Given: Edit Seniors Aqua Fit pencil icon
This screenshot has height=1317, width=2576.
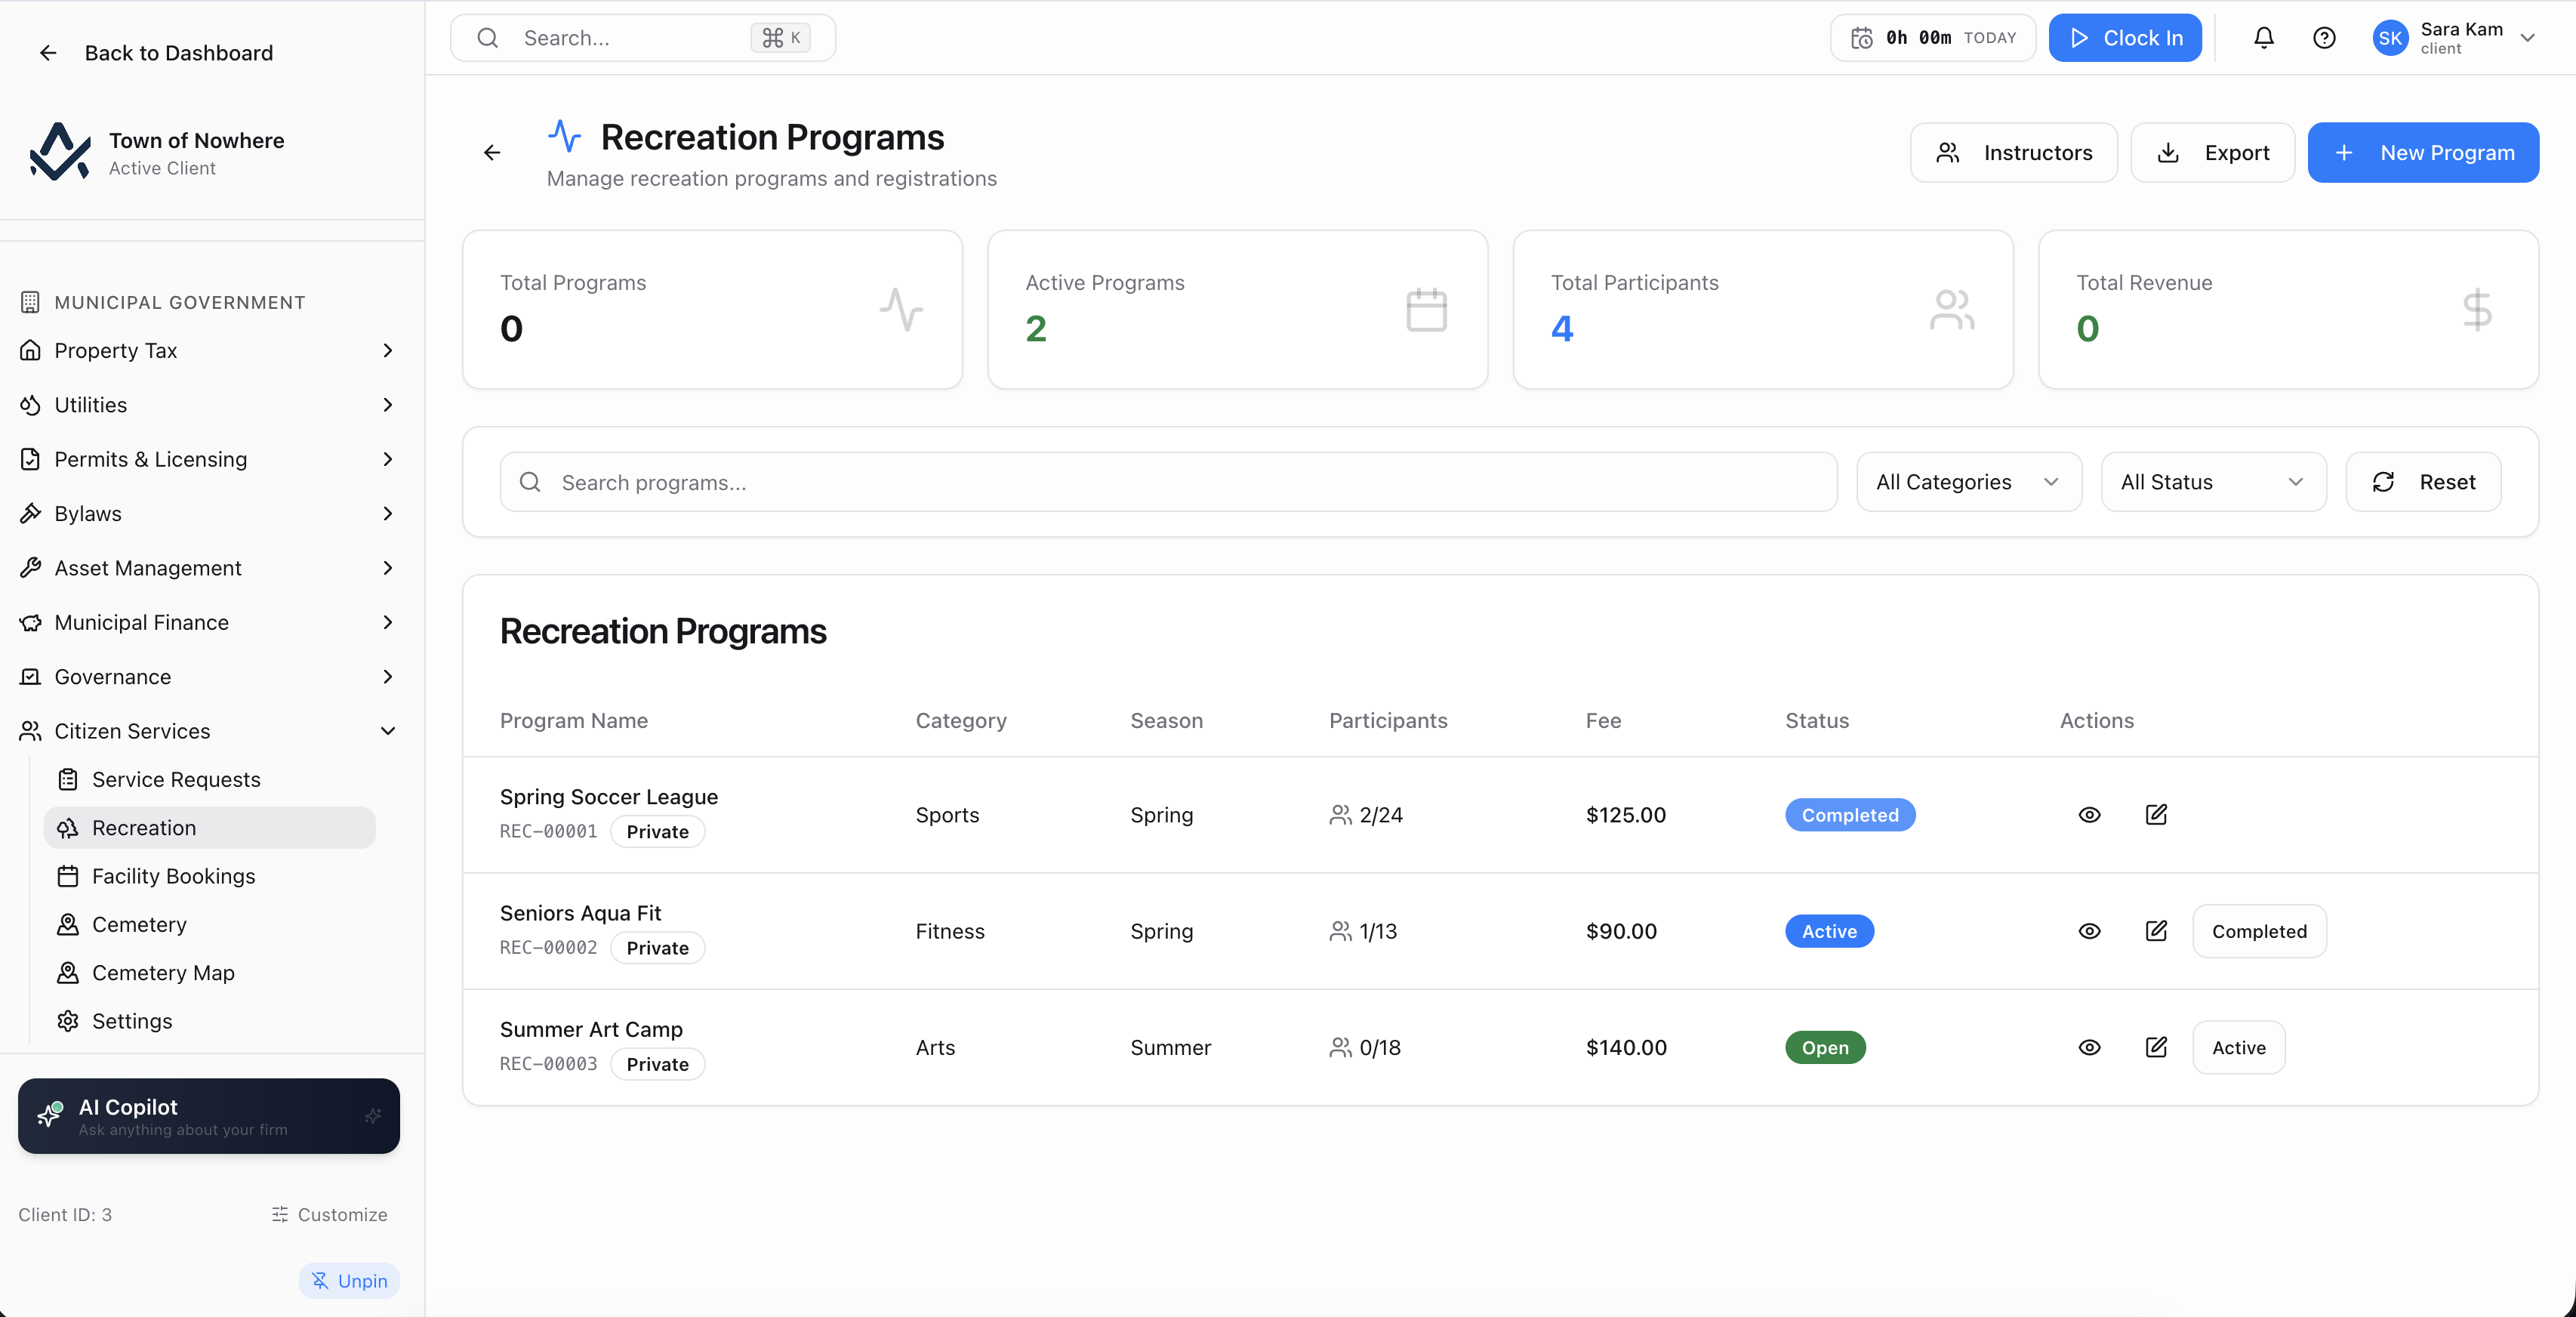Looking at the screenshot, I should coord(2156,931).
